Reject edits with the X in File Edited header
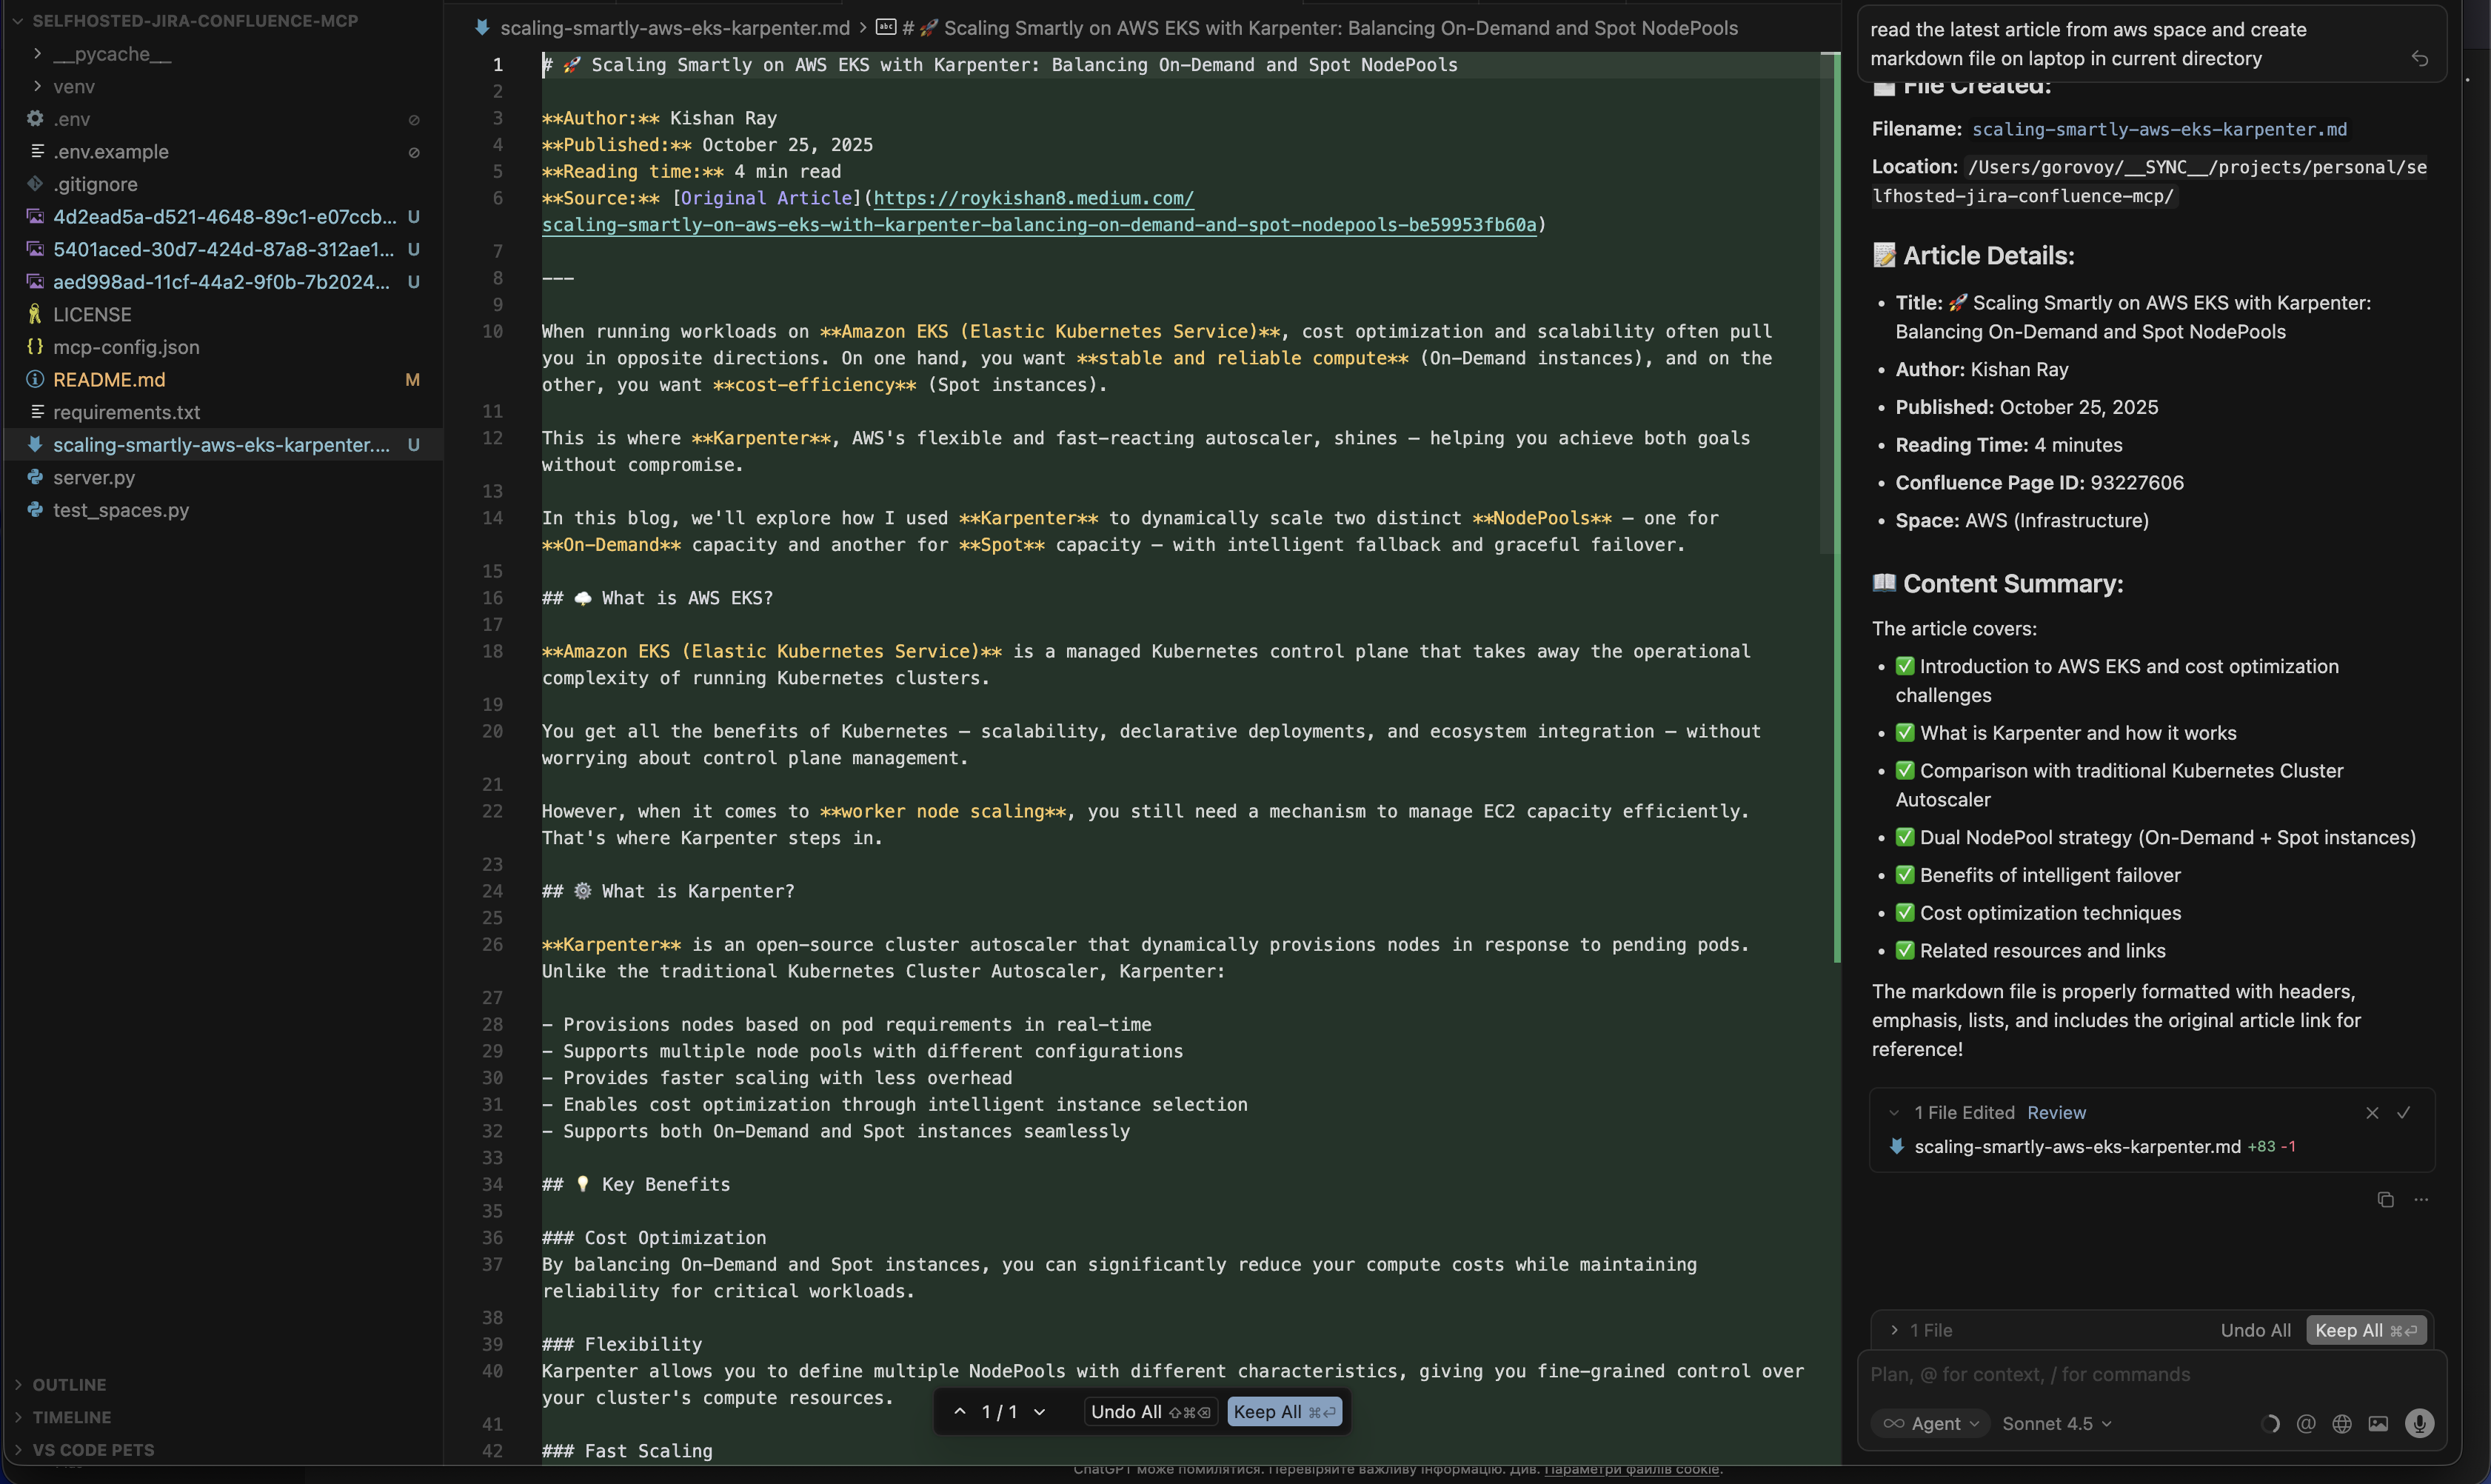The width and height of the screenshot is (2491, 1484). click(2372, 1112)
